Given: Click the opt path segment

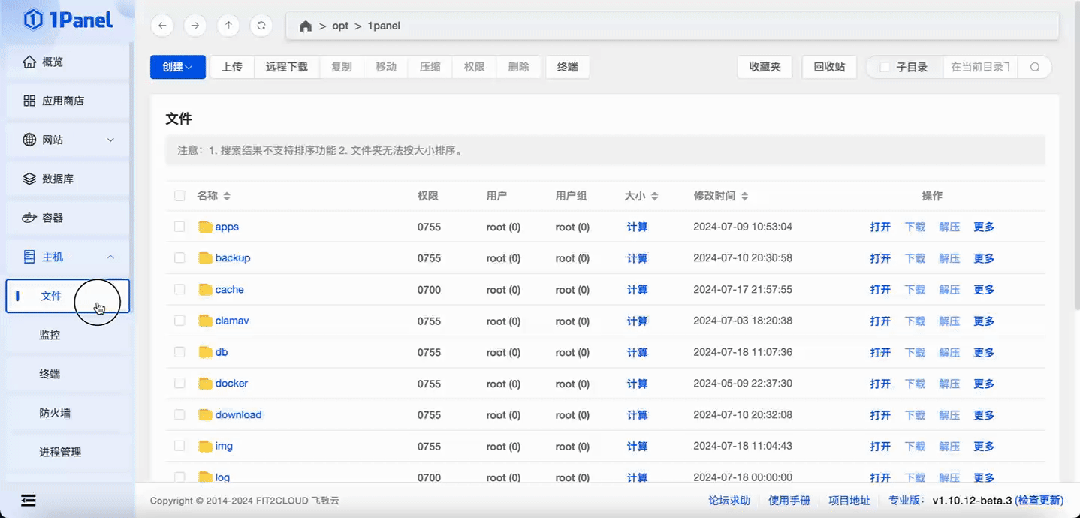Looking at the screenshot, I should [x=340, y=26].
